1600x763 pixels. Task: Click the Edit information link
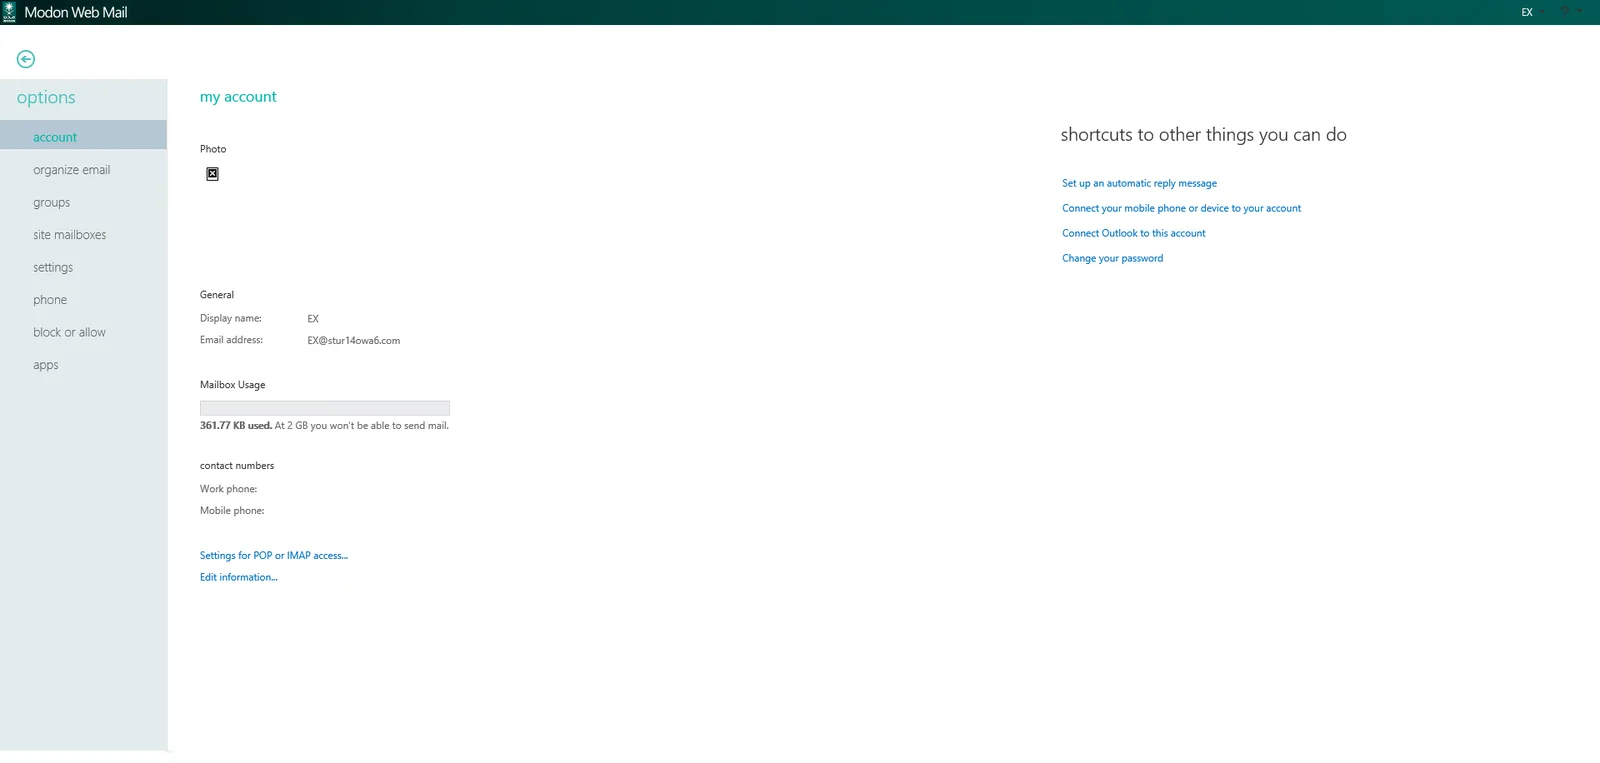239,577
